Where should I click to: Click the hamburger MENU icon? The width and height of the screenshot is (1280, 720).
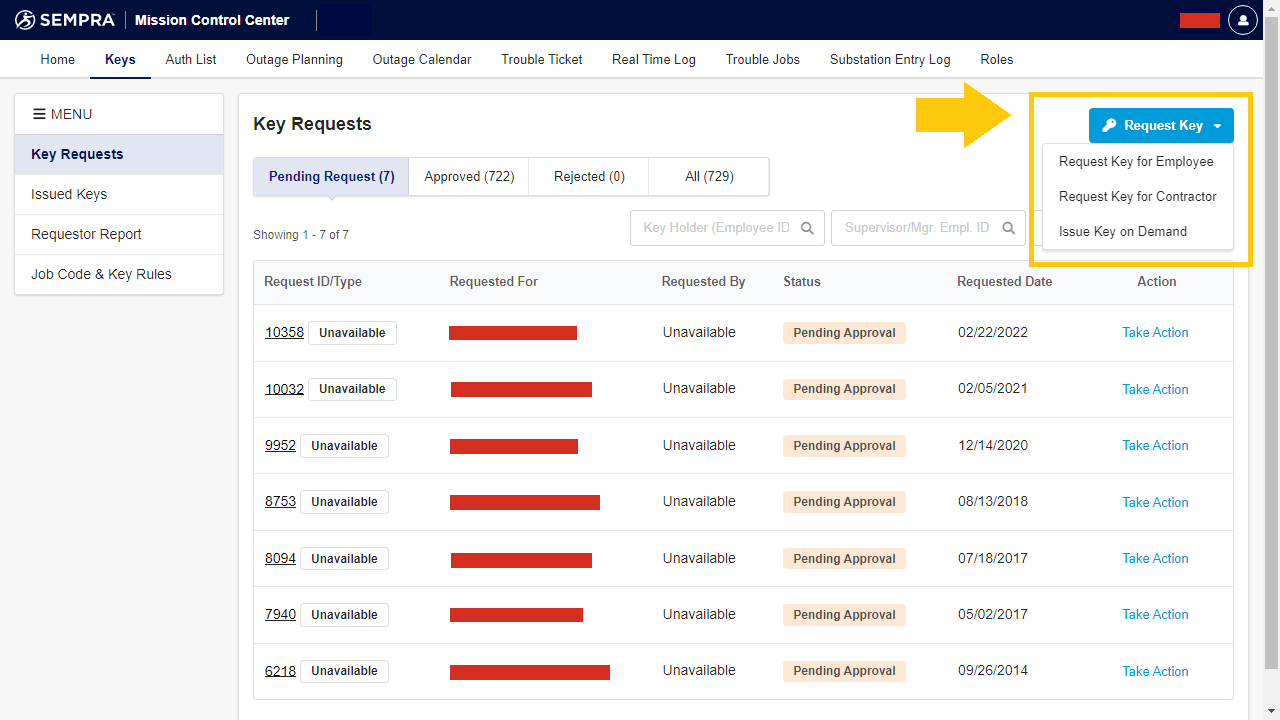(39, 114)
